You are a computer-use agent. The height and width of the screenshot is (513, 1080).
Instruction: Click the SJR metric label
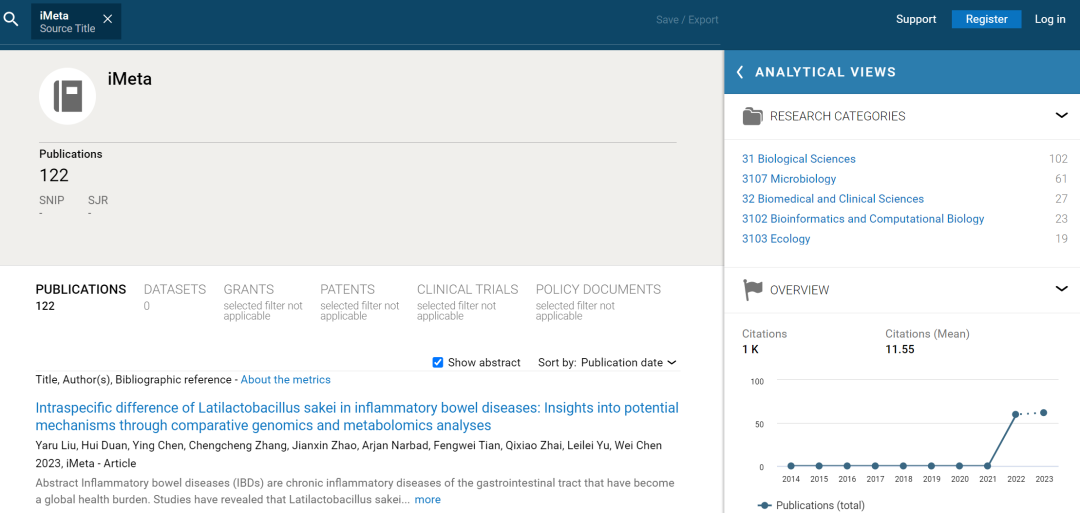coord(98,200)
